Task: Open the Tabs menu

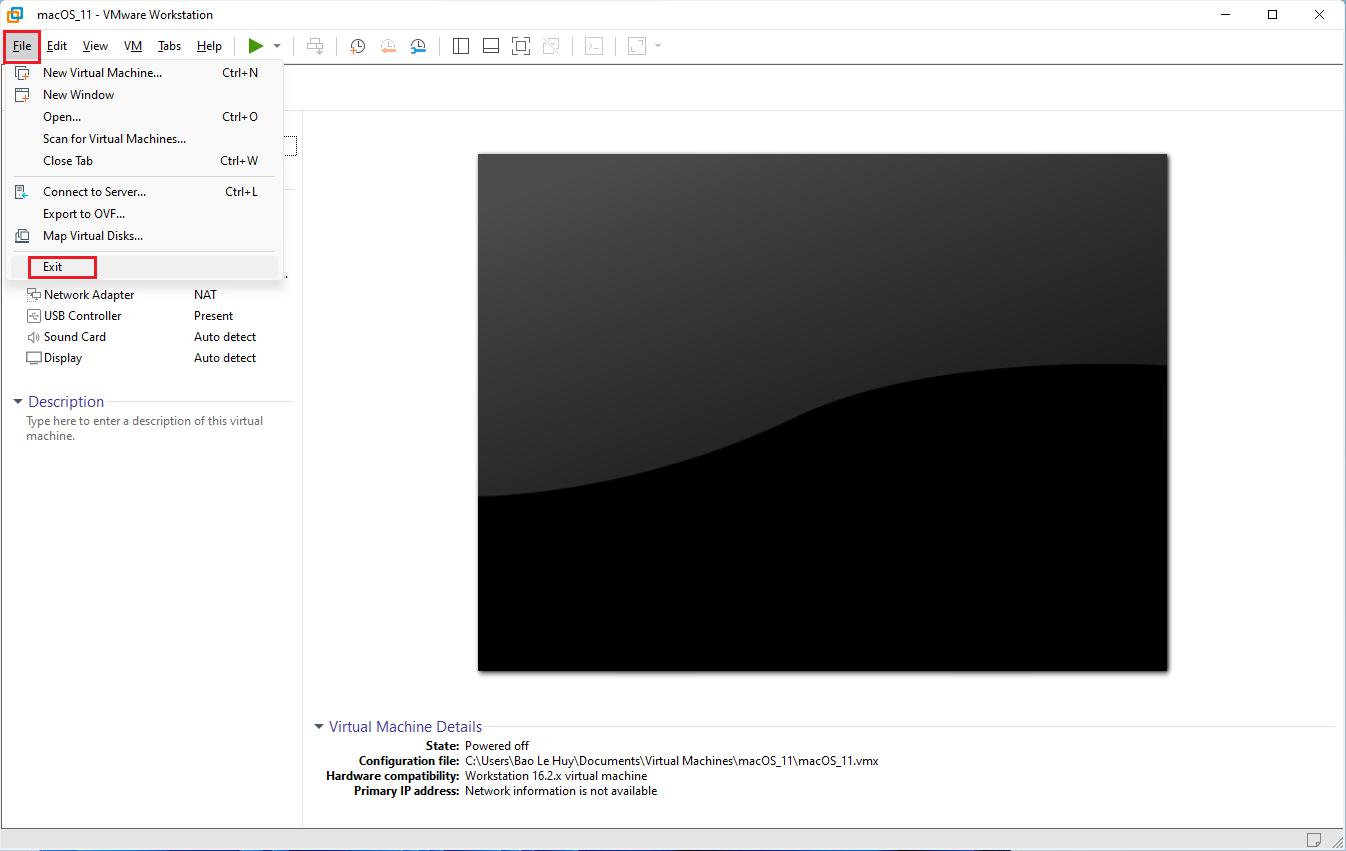Action: (x=169, y=46)
